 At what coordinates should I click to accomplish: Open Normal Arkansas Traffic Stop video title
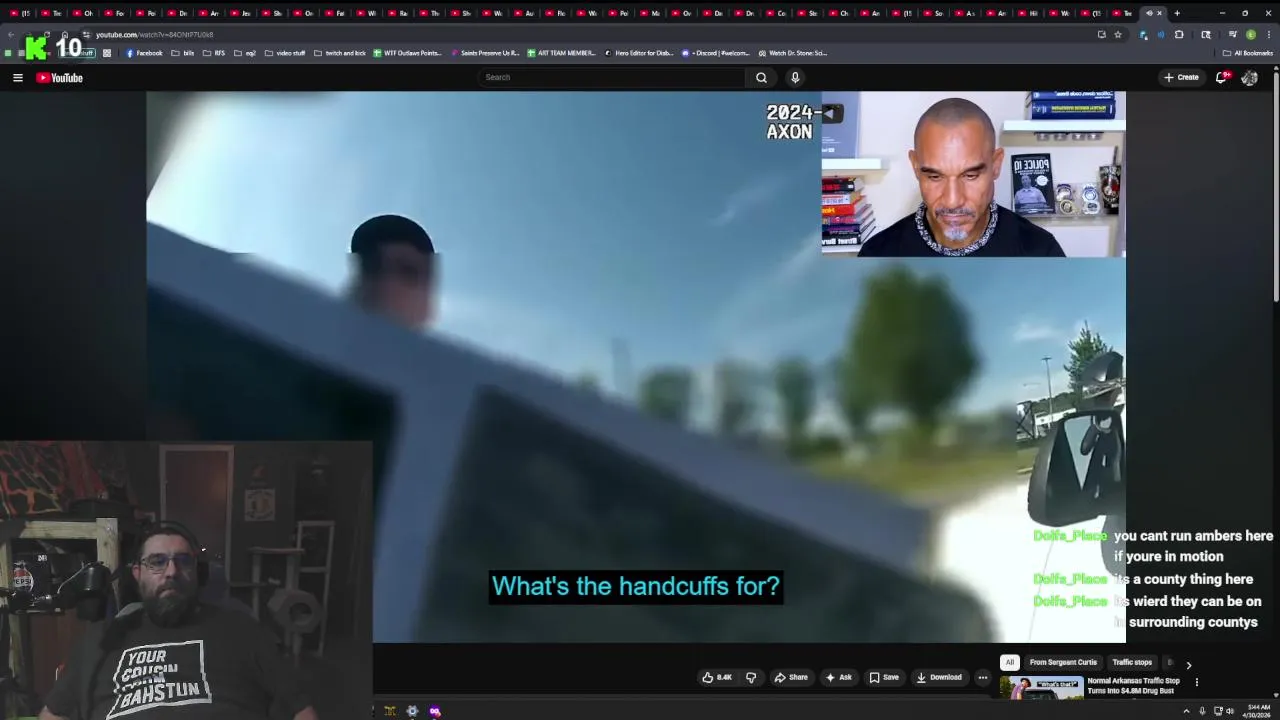pyautogui.click(x=1133, y=686)
